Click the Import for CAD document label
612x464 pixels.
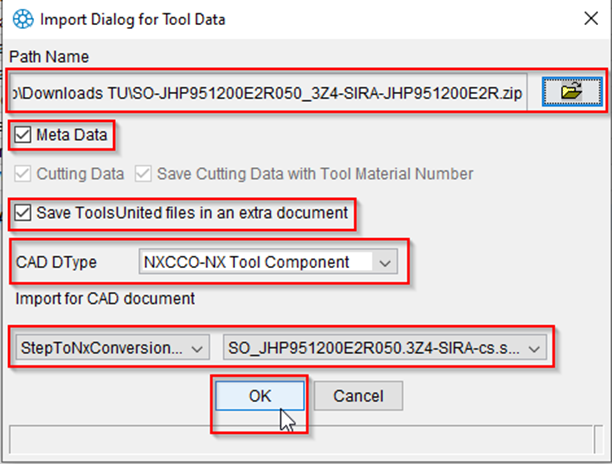(x=105, y=299)
